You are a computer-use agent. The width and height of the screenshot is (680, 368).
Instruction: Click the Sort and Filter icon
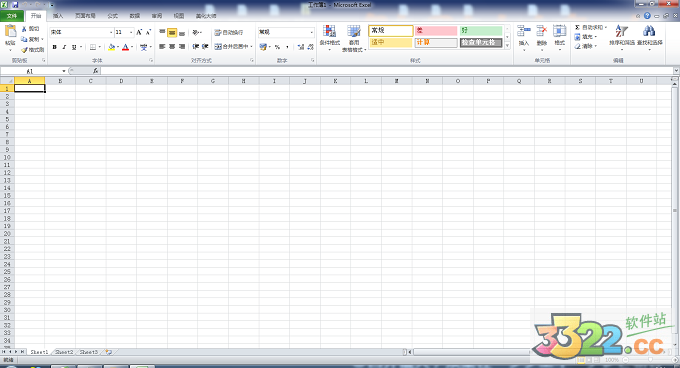(621, 31)
